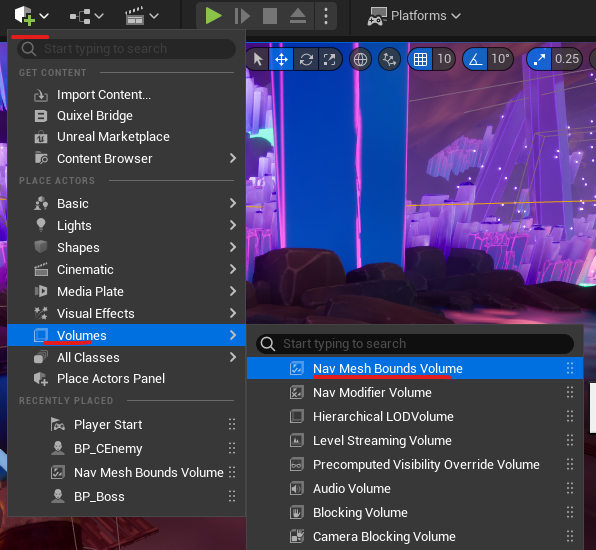
Task: Click the Level Streaming Volume icon
Action: (296, 440)
